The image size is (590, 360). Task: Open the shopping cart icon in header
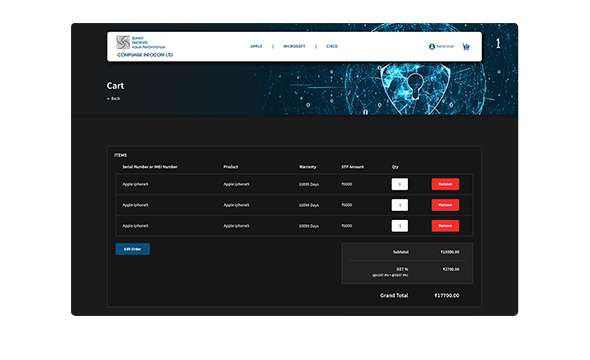click(x=466, y=47)
